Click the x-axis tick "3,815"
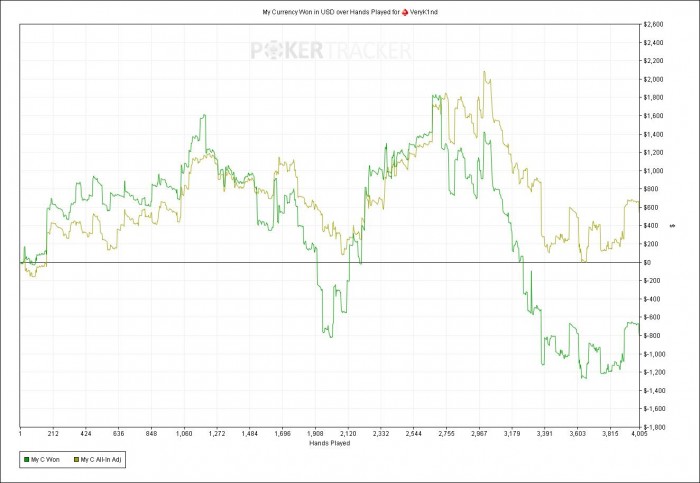Screen dimensions: 700x483 tap(610, 433)
